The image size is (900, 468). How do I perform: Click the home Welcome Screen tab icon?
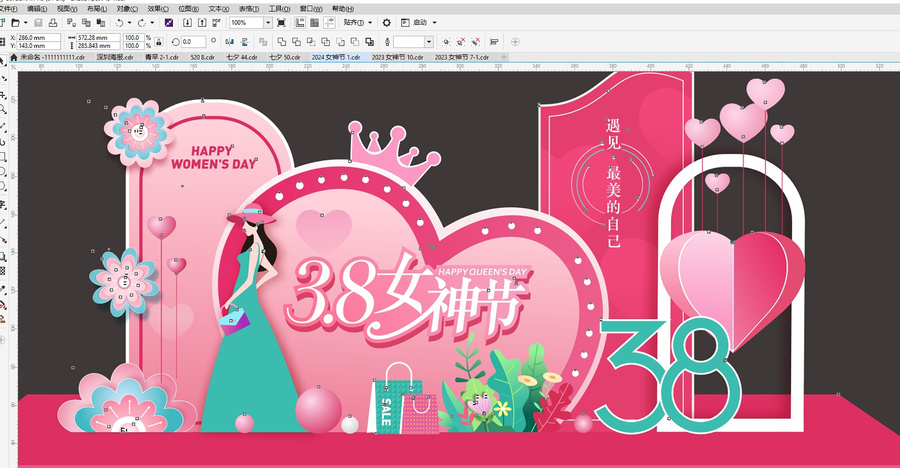(14, 57)
